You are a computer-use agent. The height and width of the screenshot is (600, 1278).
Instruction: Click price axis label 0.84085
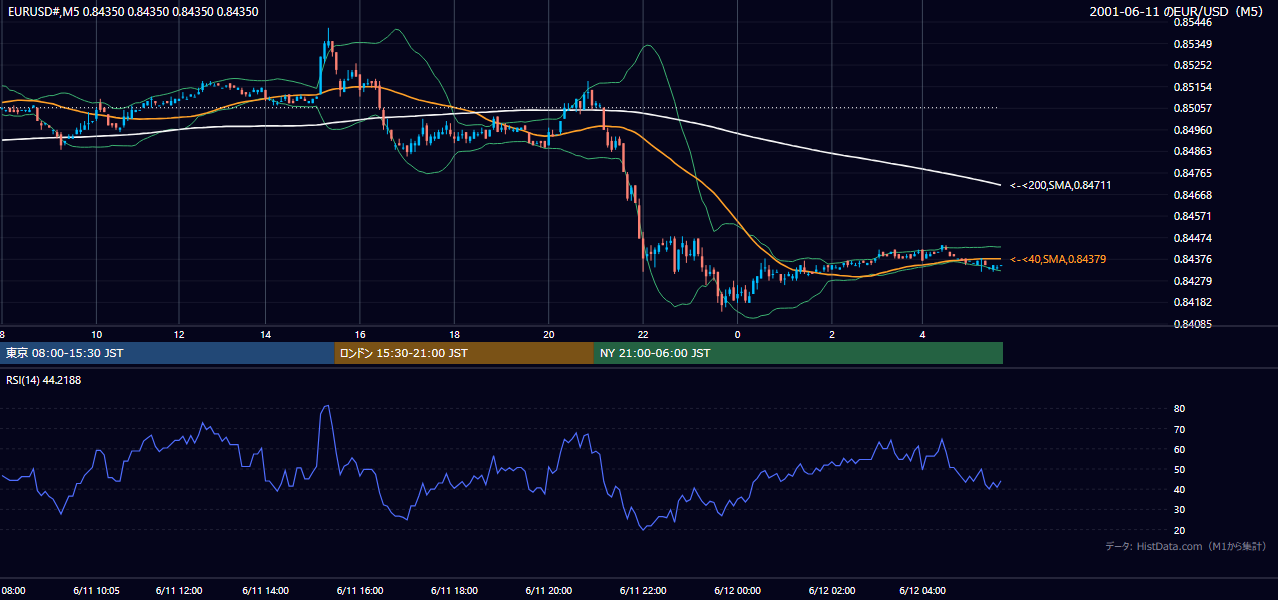(x=1193, y=324)
